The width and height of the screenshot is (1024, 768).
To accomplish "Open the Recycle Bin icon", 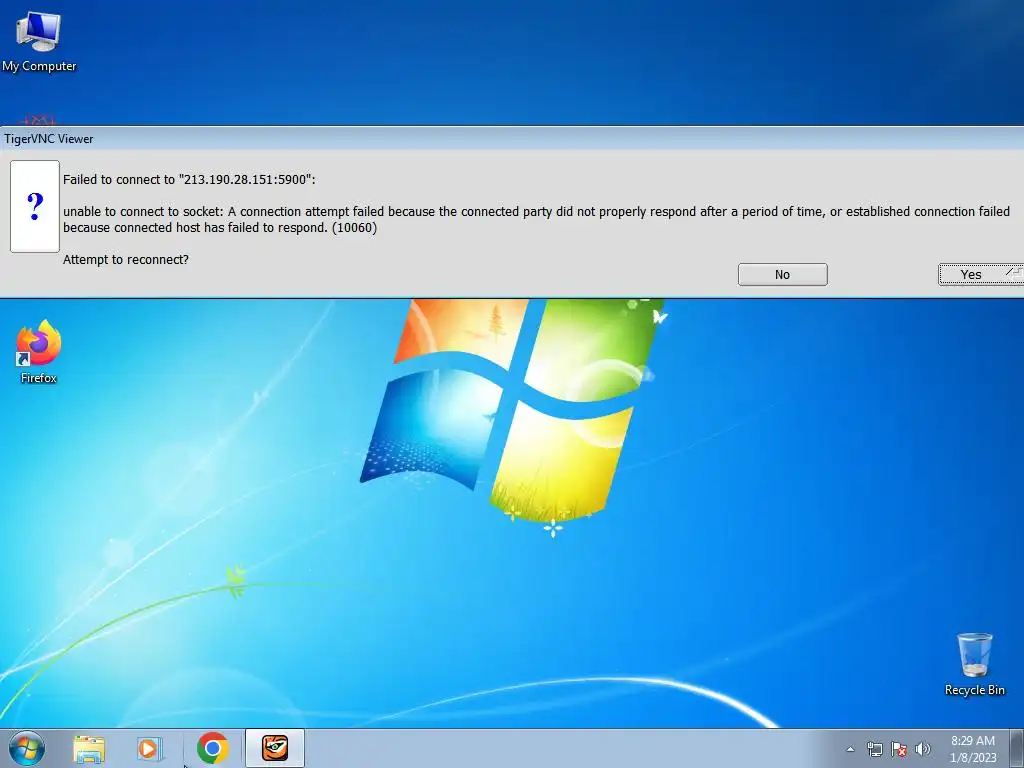I will click(974, 665).
